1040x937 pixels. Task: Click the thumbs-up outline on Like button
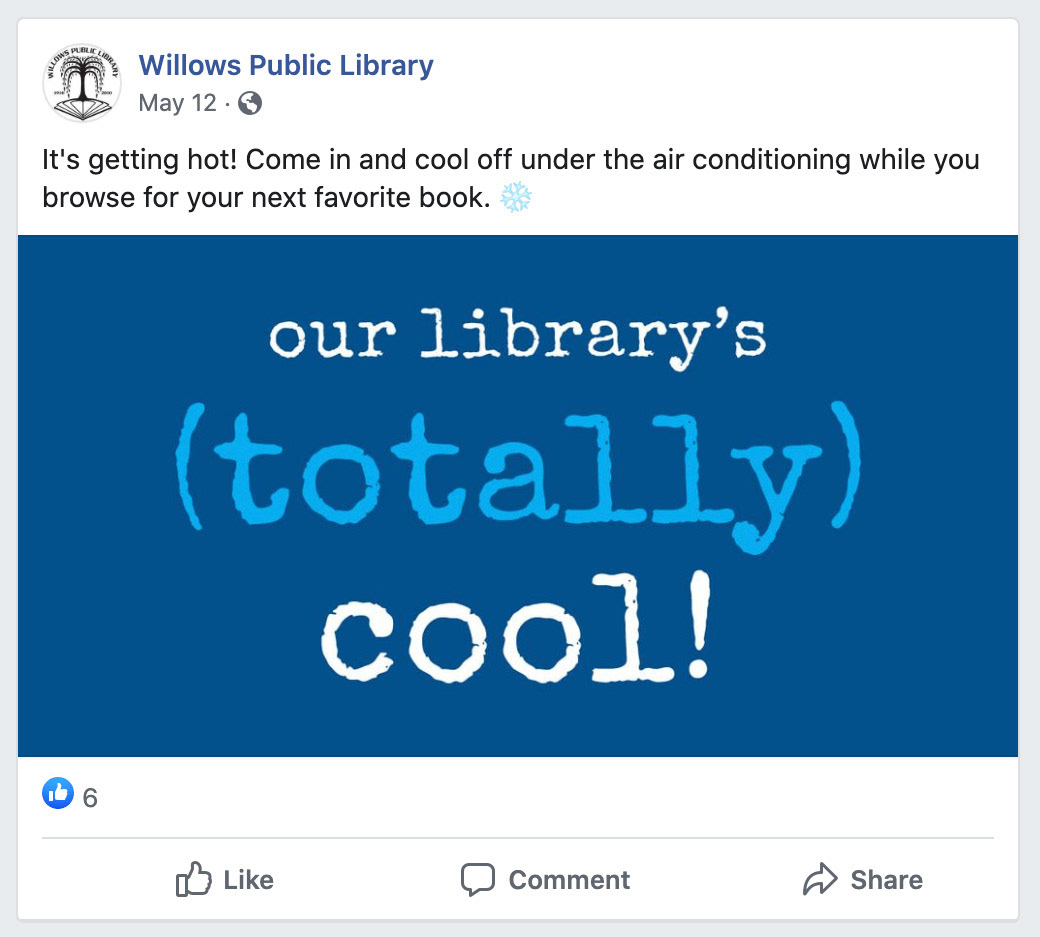(193, 879)
